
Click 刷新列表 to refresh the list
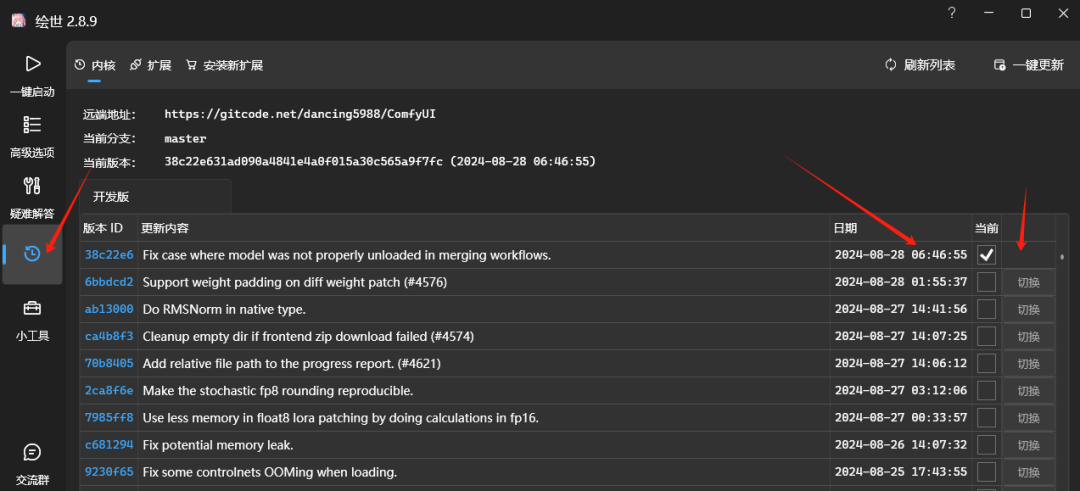(920, 65)
